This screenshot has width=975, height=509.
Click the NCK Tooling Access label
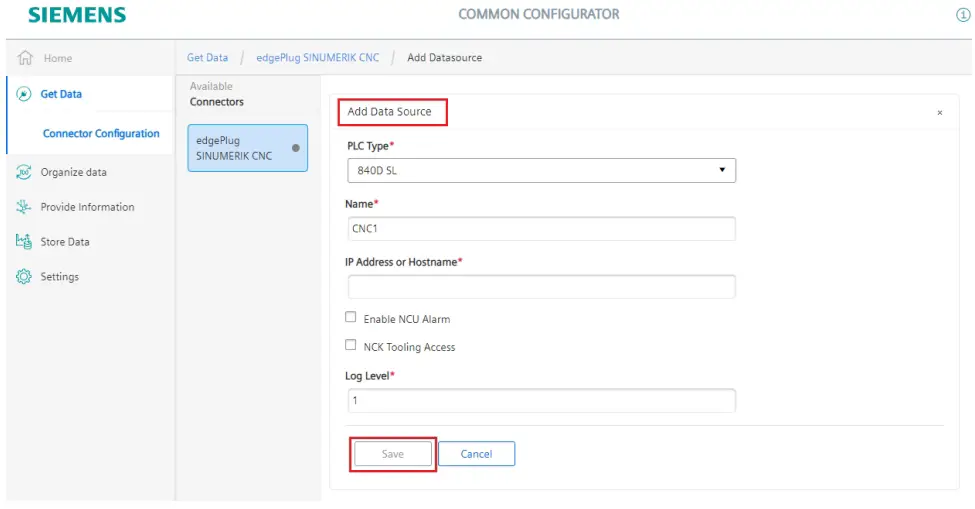(409, 347)
